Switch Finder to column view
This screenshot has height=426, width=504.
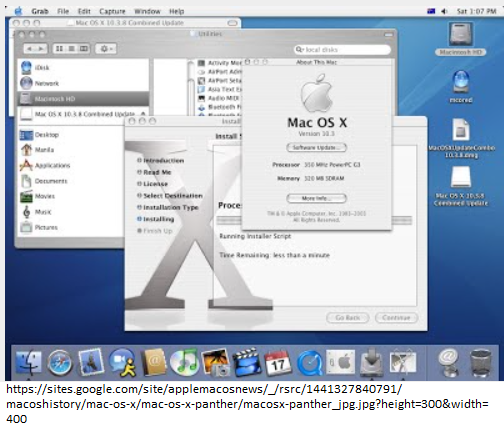point(84,49)
